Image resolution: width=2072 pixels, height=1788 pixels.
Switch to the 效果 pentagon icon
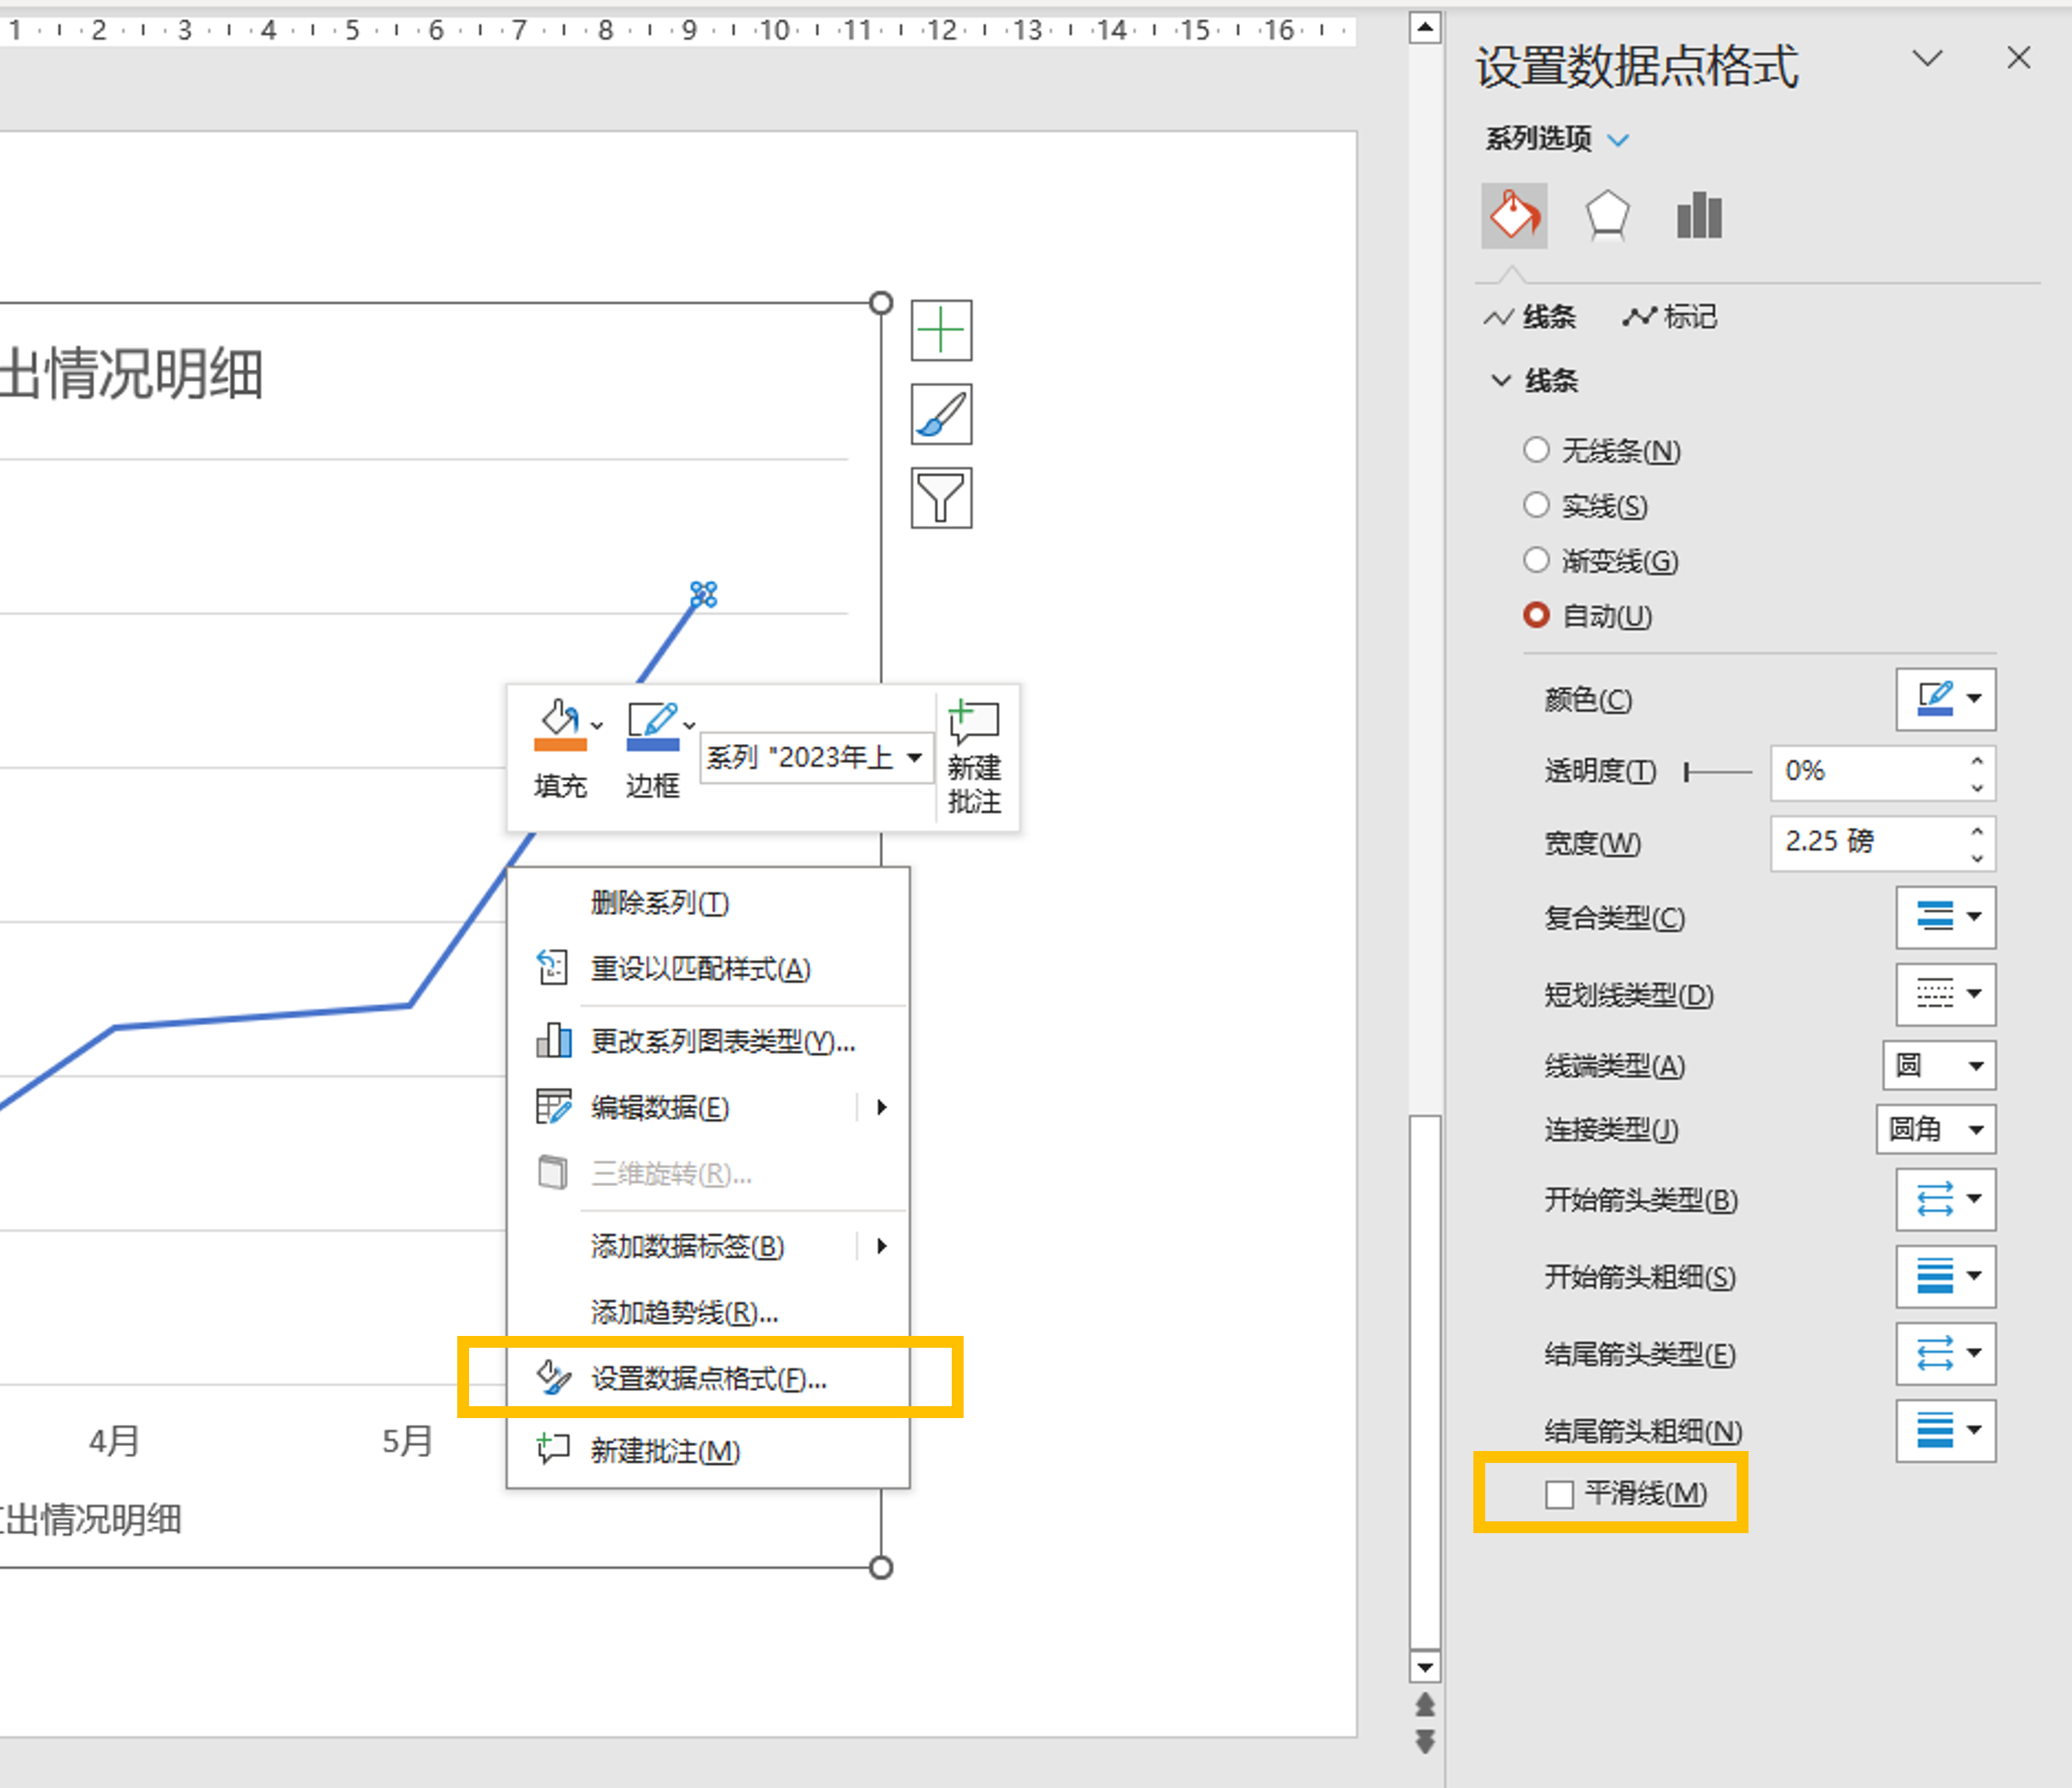[1606, 213]
